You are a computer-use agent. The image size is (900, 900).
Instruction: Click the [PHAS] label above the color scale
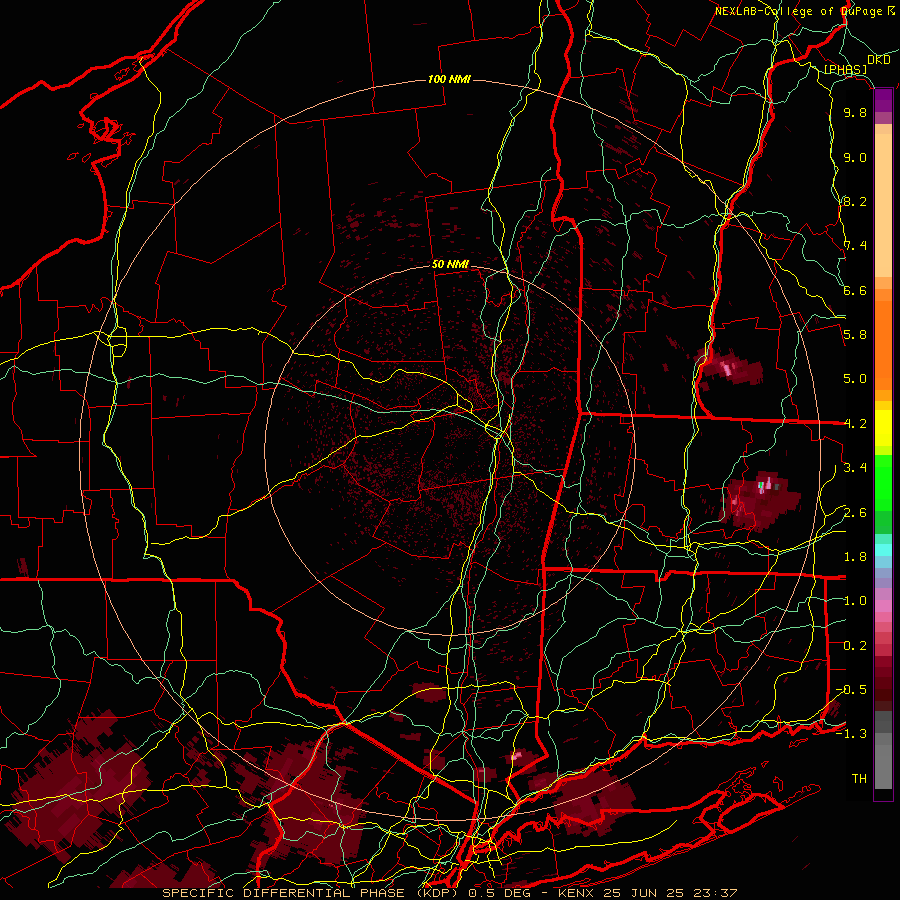pyautogui.click(x=845, y=69)
